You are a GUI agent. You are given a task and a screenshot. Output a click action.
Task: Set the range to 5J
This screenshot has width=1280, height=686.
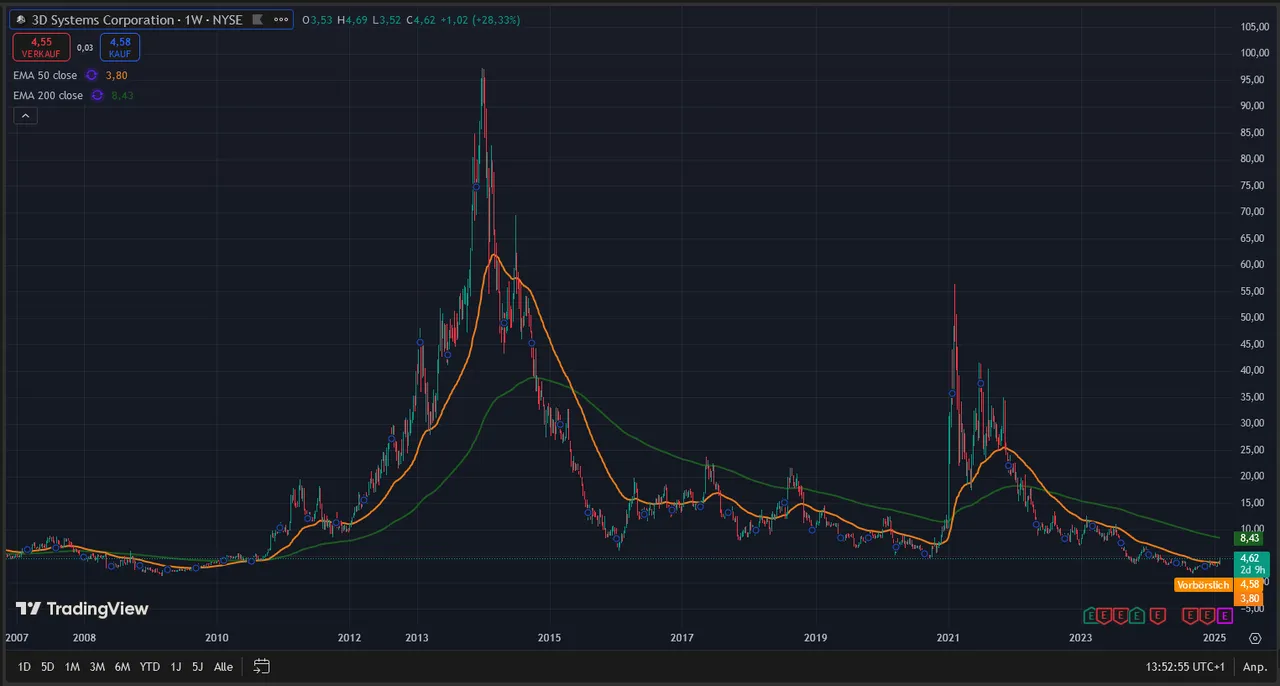[197, 666]
